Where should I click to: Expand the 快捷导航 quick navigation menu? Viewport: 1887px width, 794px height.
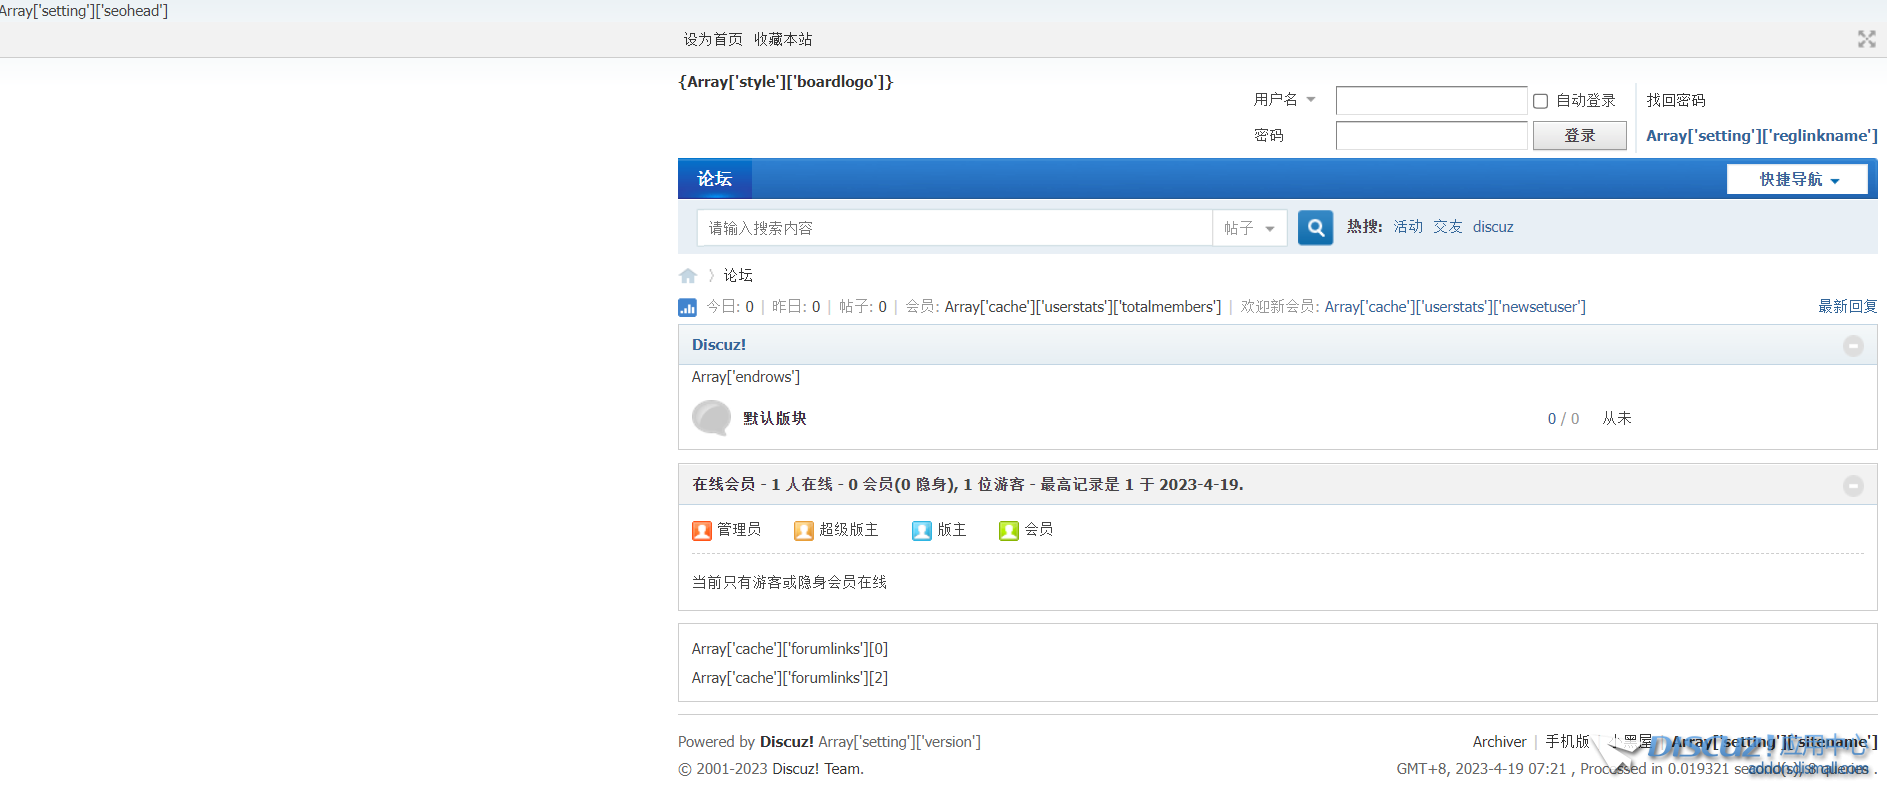(x=1798, y=179)
